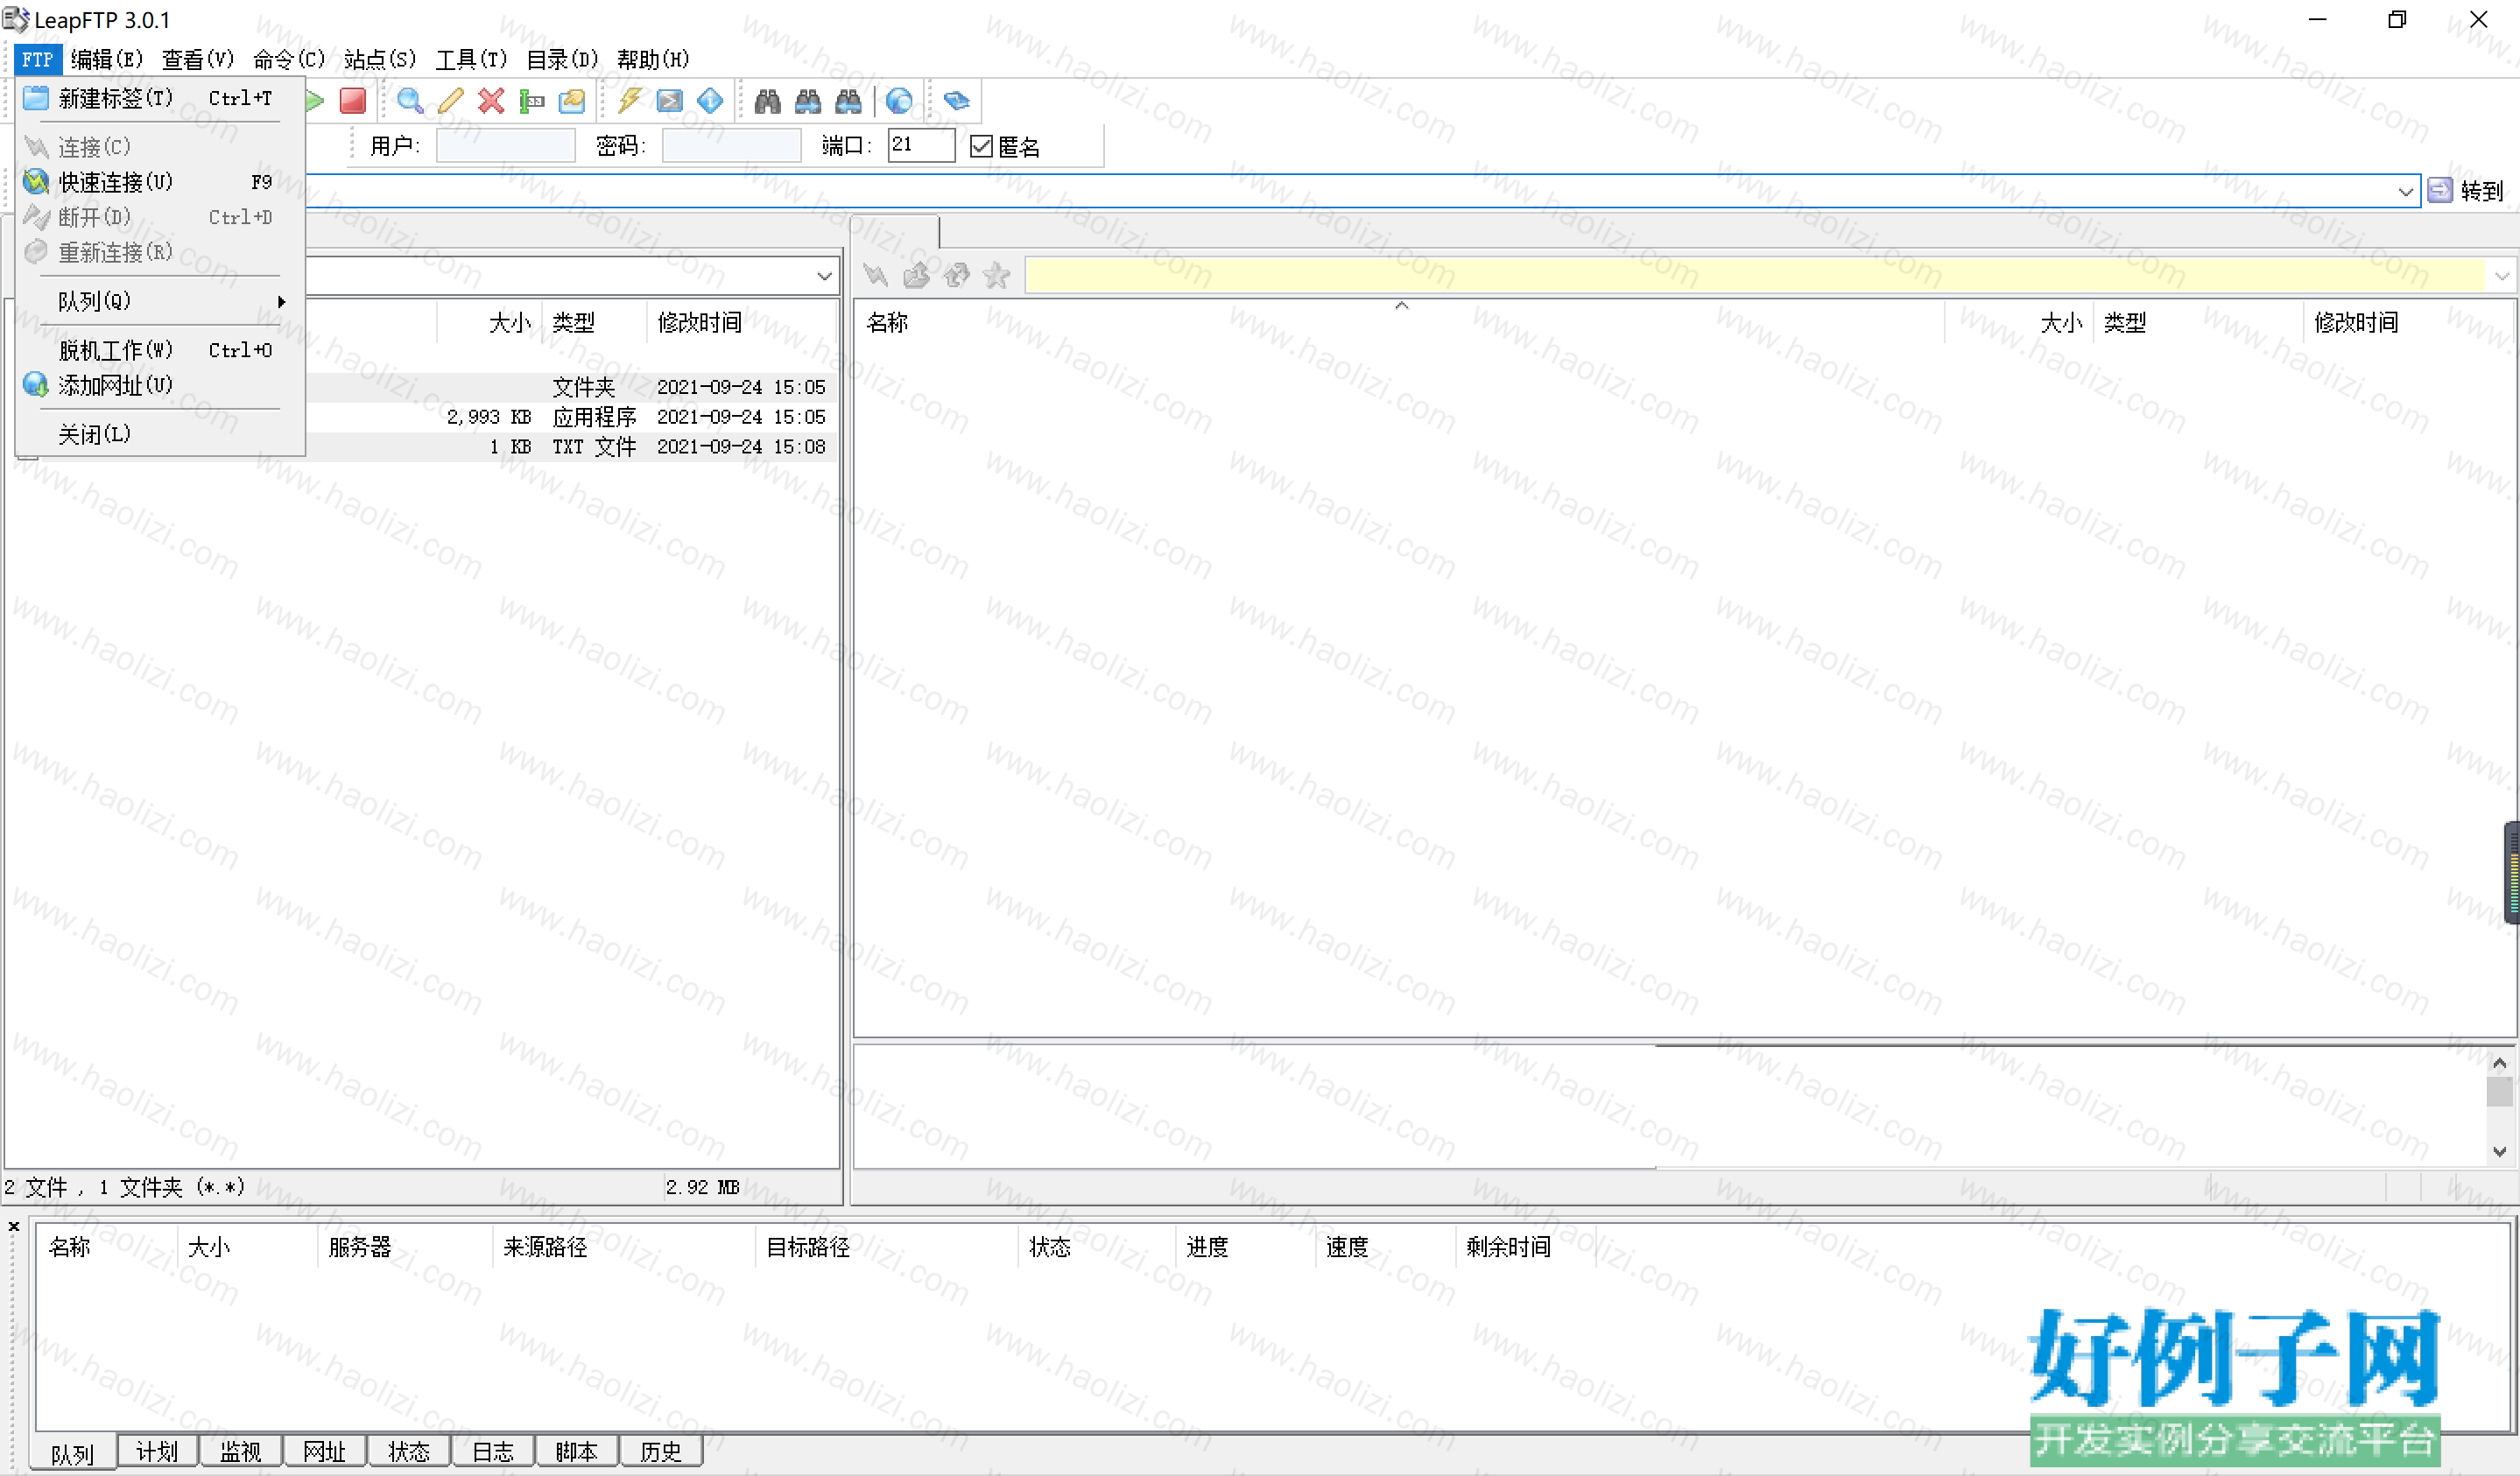
Task: Expand the 队列(Q) submenu
Action: [160, 301]
